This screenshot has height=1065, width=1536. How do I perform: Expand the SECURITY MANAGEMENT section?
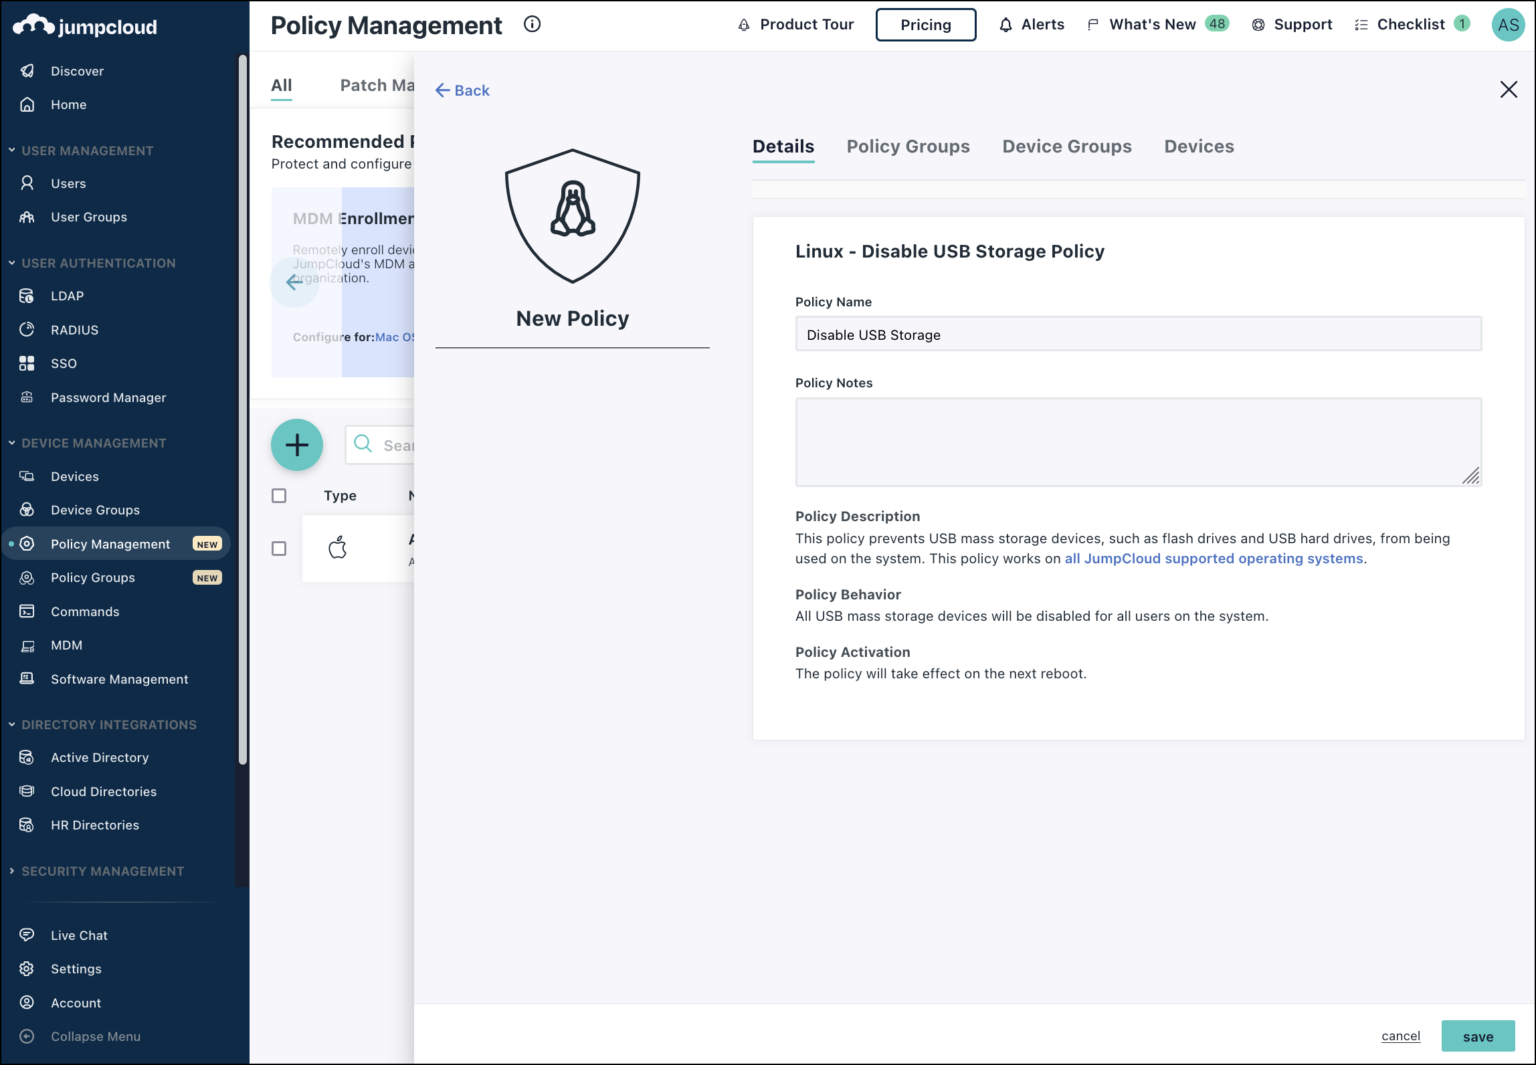tap(103, 871)
